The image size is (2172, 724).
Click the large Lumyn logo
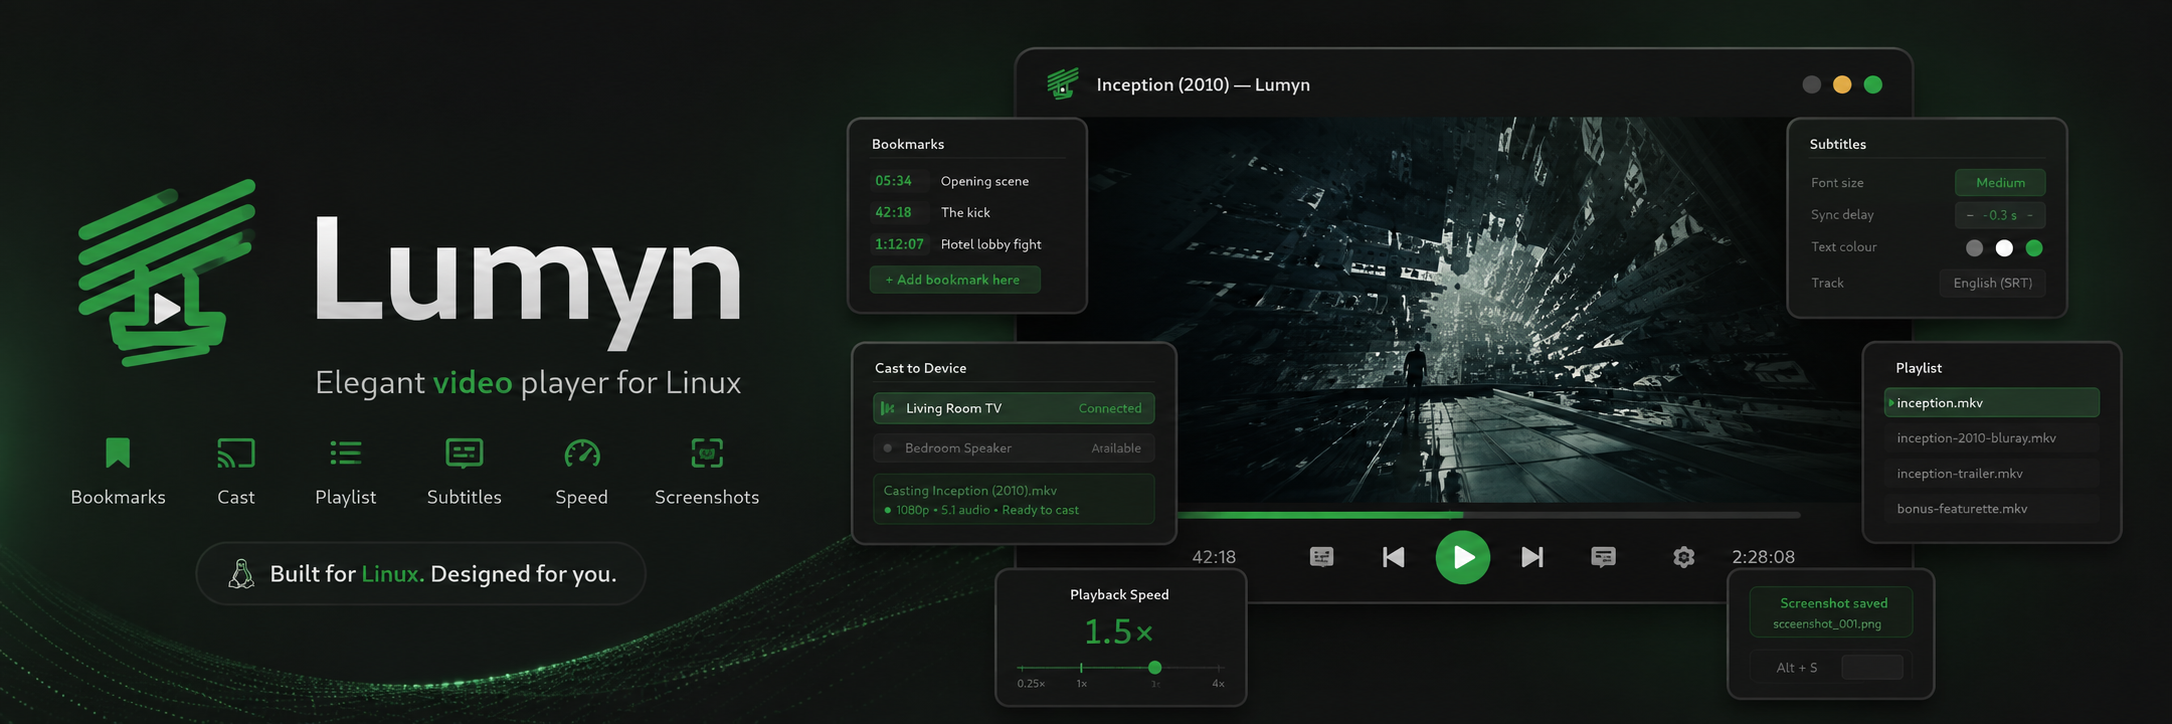tap(166, 272)
